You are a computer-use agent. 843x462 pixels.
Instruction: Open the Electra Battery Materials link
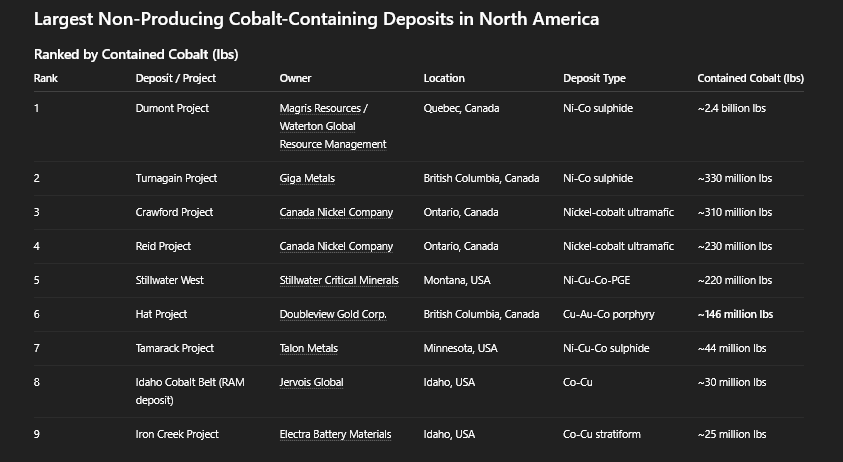(335, 434)
